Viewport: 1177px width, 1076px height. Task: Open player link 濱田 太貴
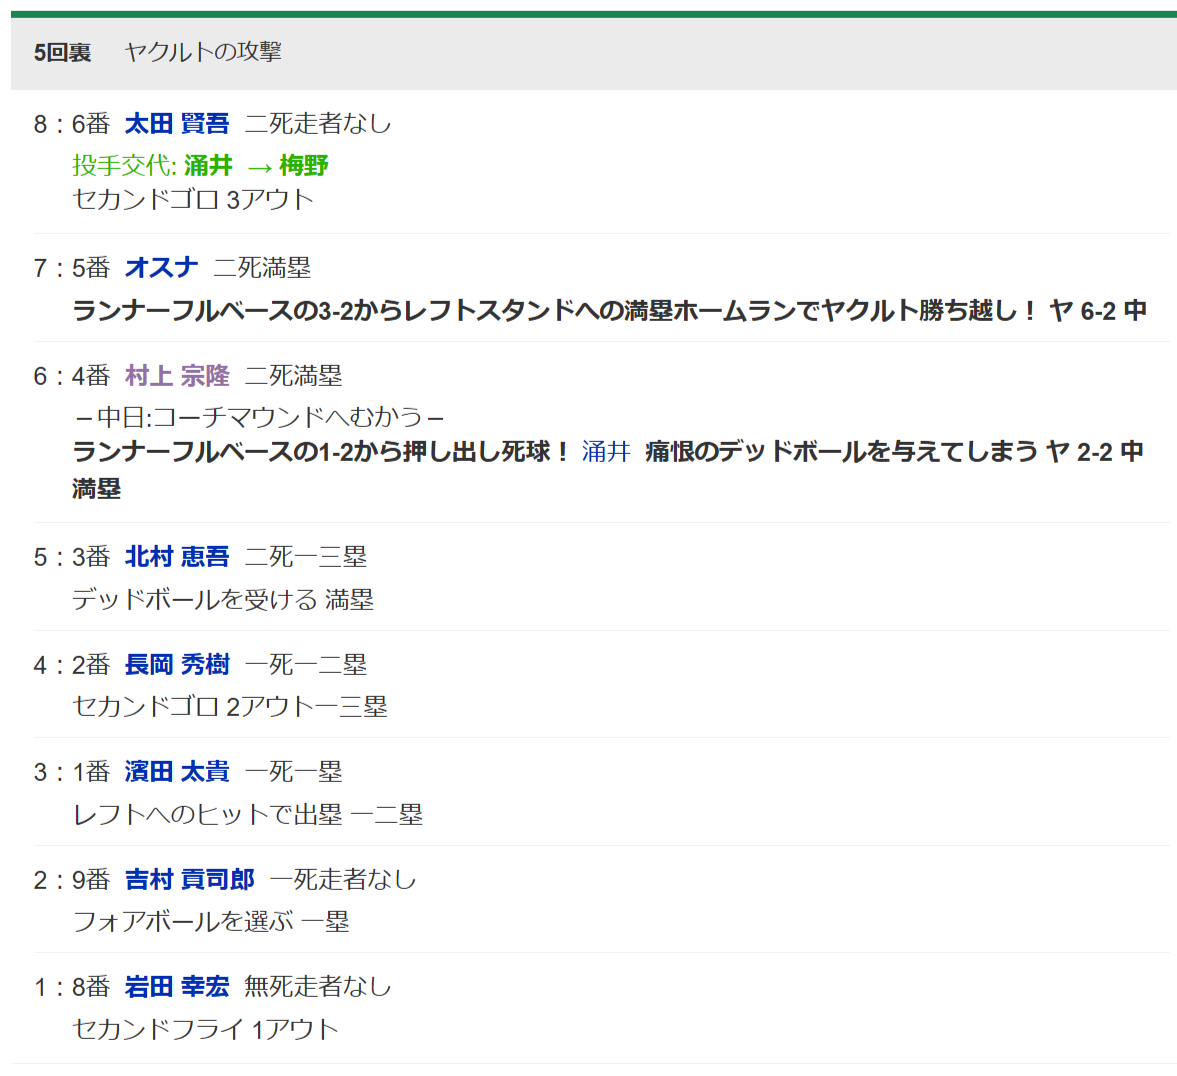(176, 771)
